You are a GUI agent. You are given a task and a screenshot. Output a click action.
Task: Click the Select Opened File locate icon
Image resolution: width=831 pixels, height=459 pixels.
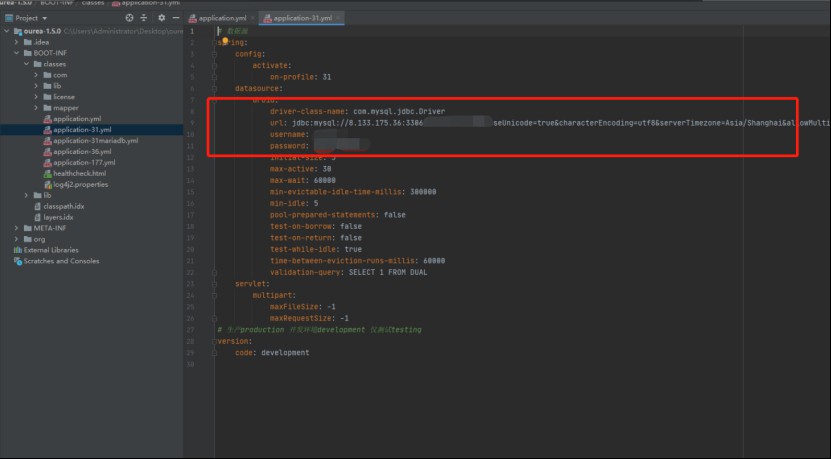pyautogui.click(x=129, y=18)
